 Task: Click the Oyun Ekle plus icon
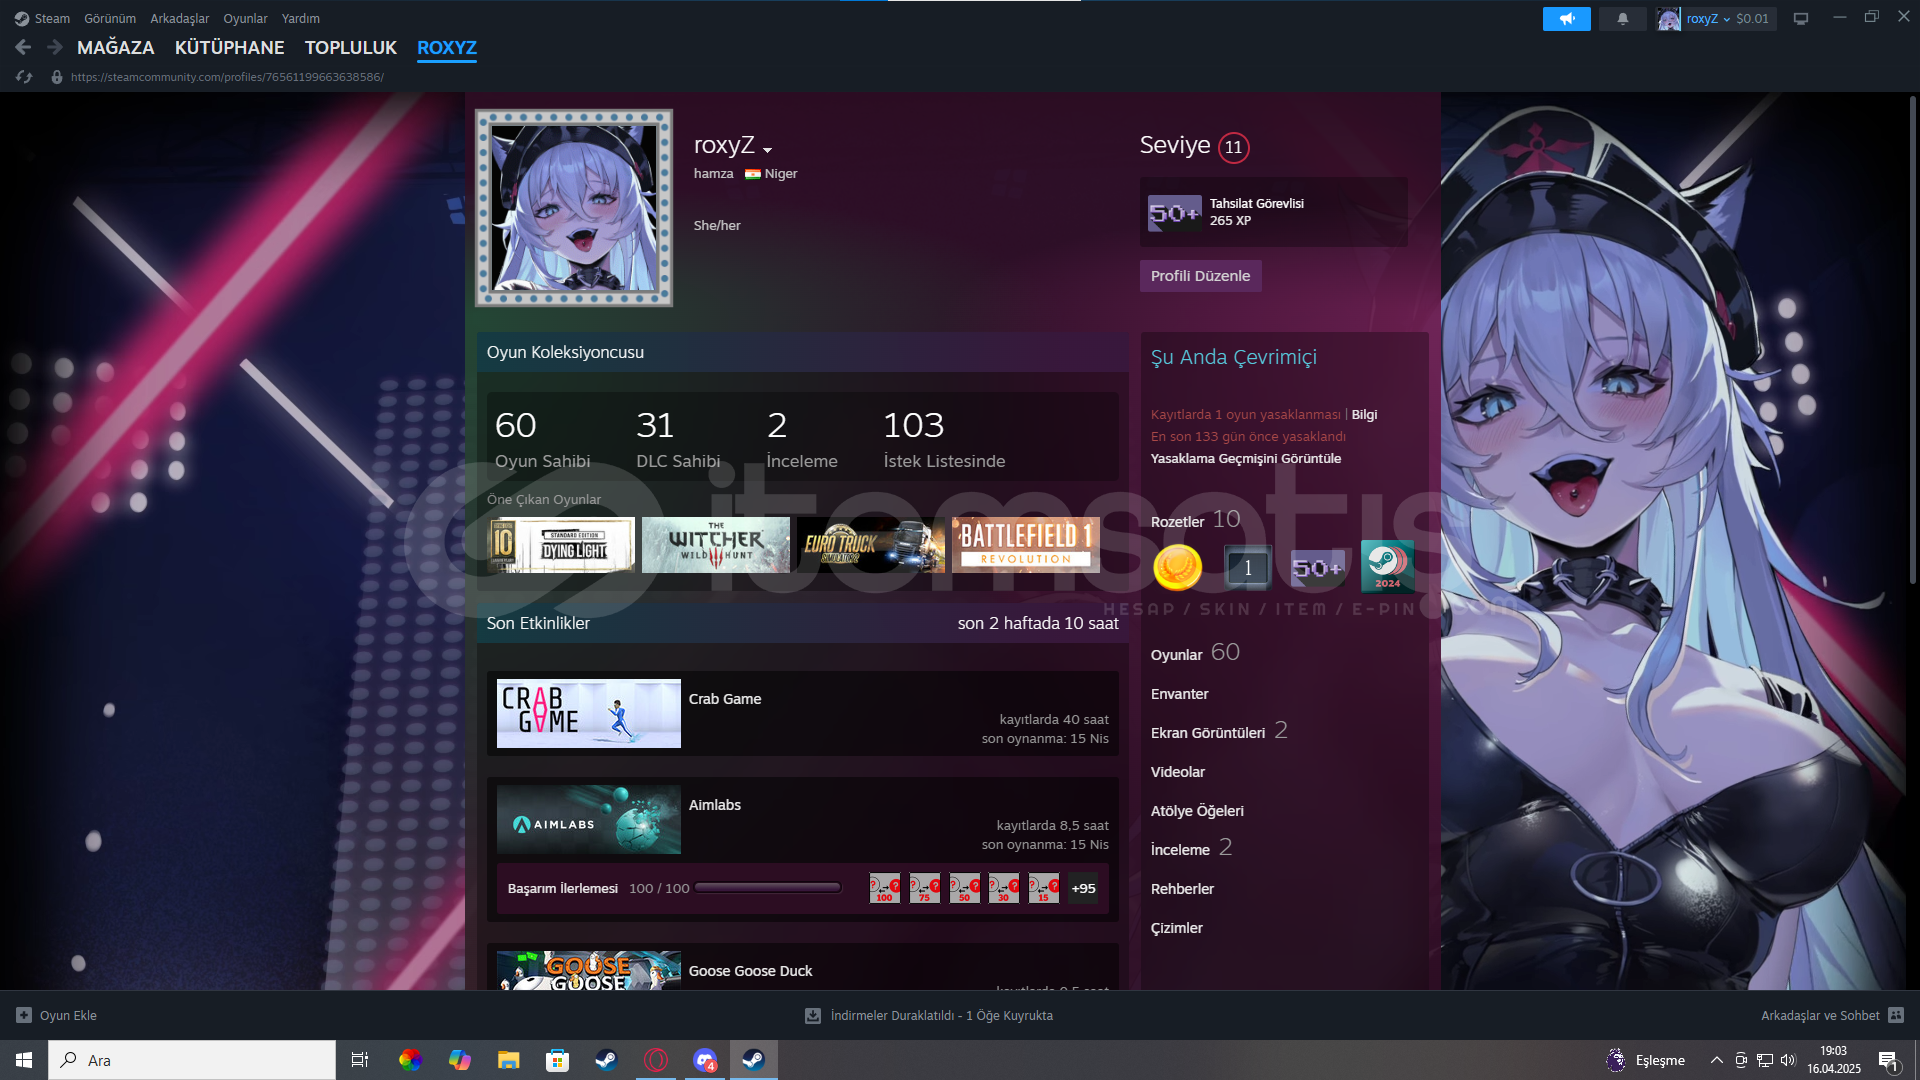coord(24,1015)
